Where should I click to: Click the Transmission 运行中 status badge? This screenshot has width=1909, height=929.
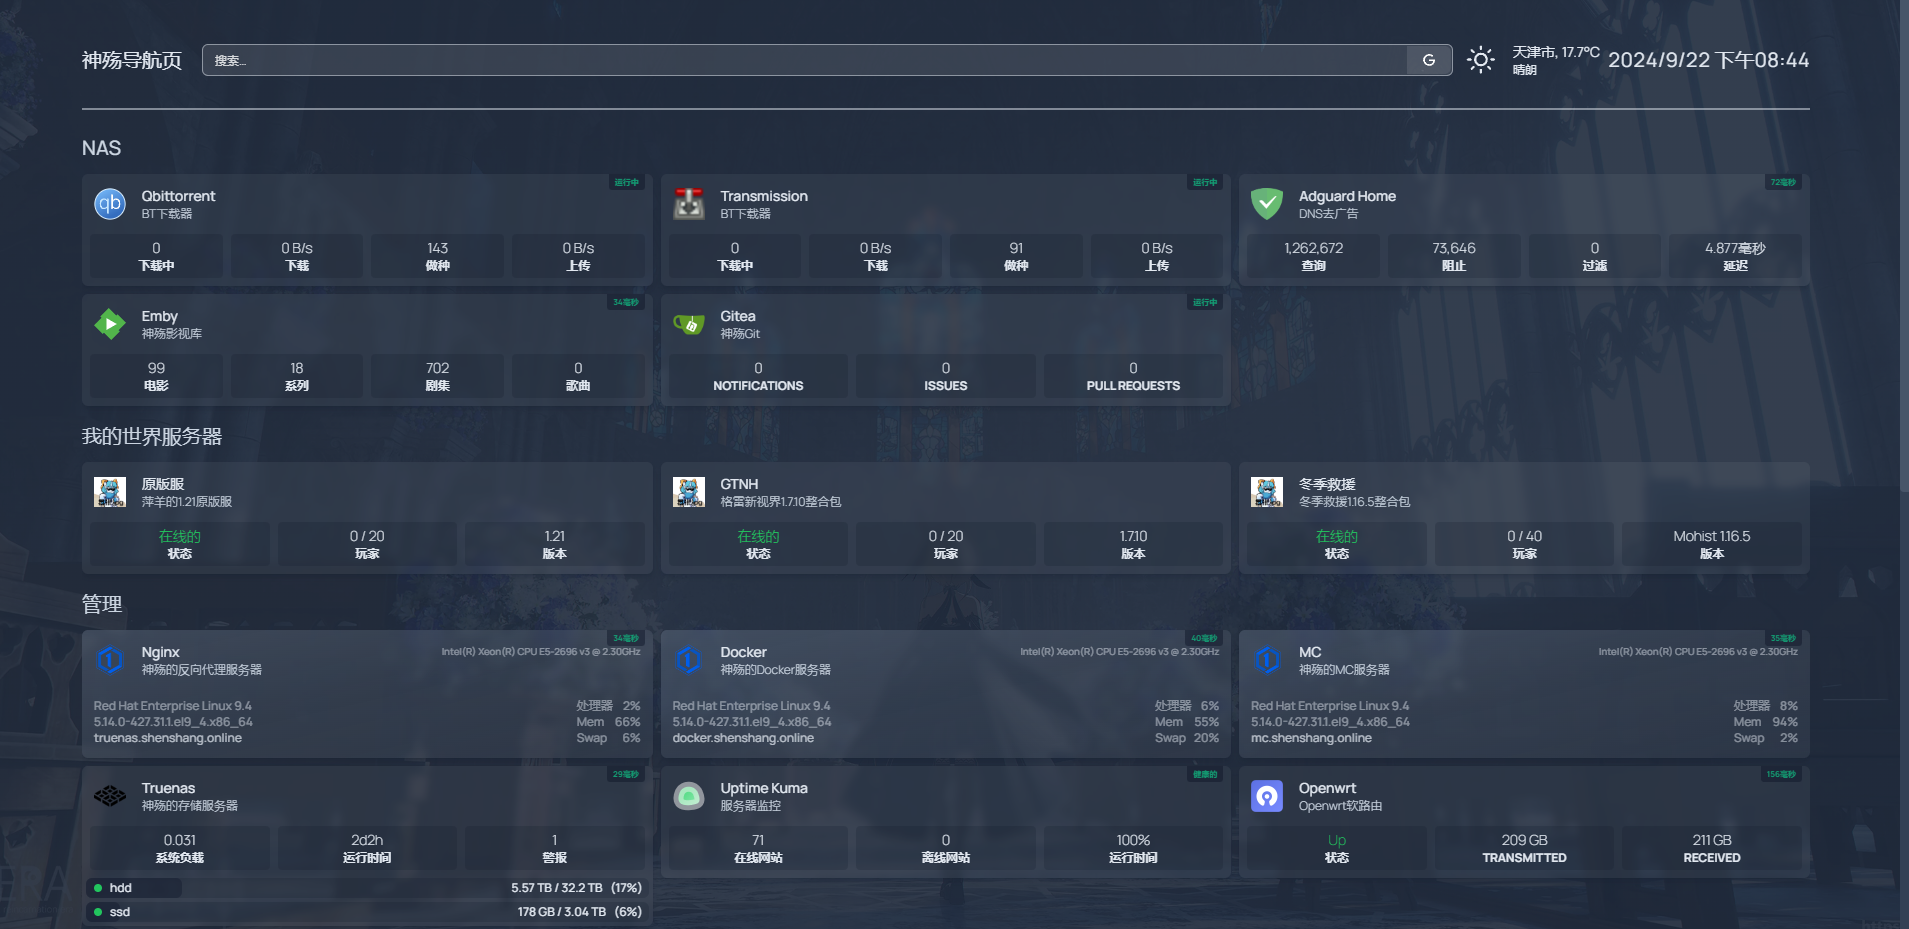(1205, 182)
